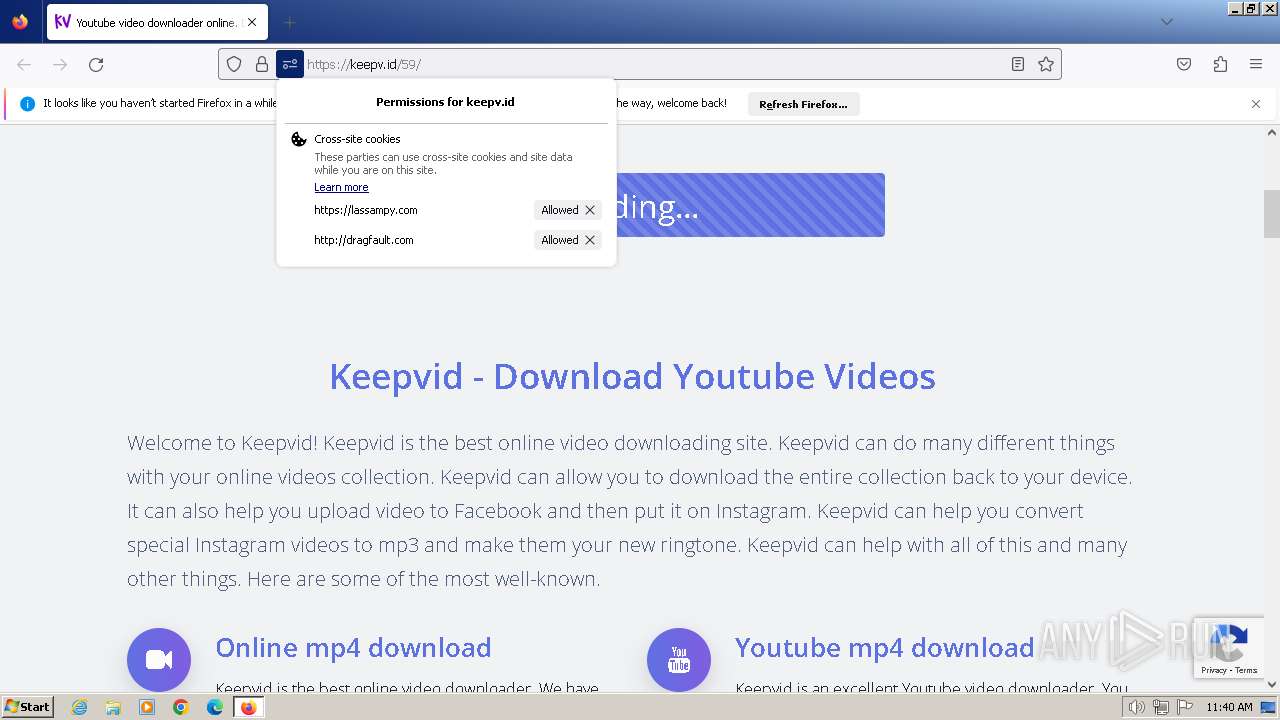Expand the list all tabs dropdown

[x=1166, y=22]
